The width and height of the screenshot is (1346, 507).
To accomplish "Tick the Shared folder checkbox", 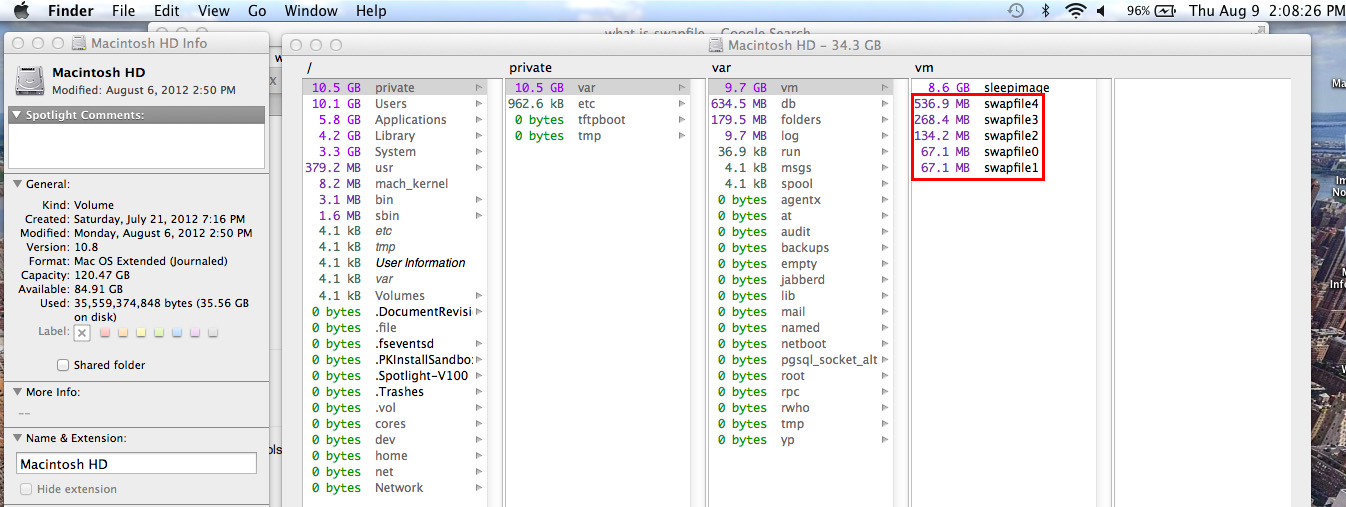I will pyautogui.click(x=63, y=365).
